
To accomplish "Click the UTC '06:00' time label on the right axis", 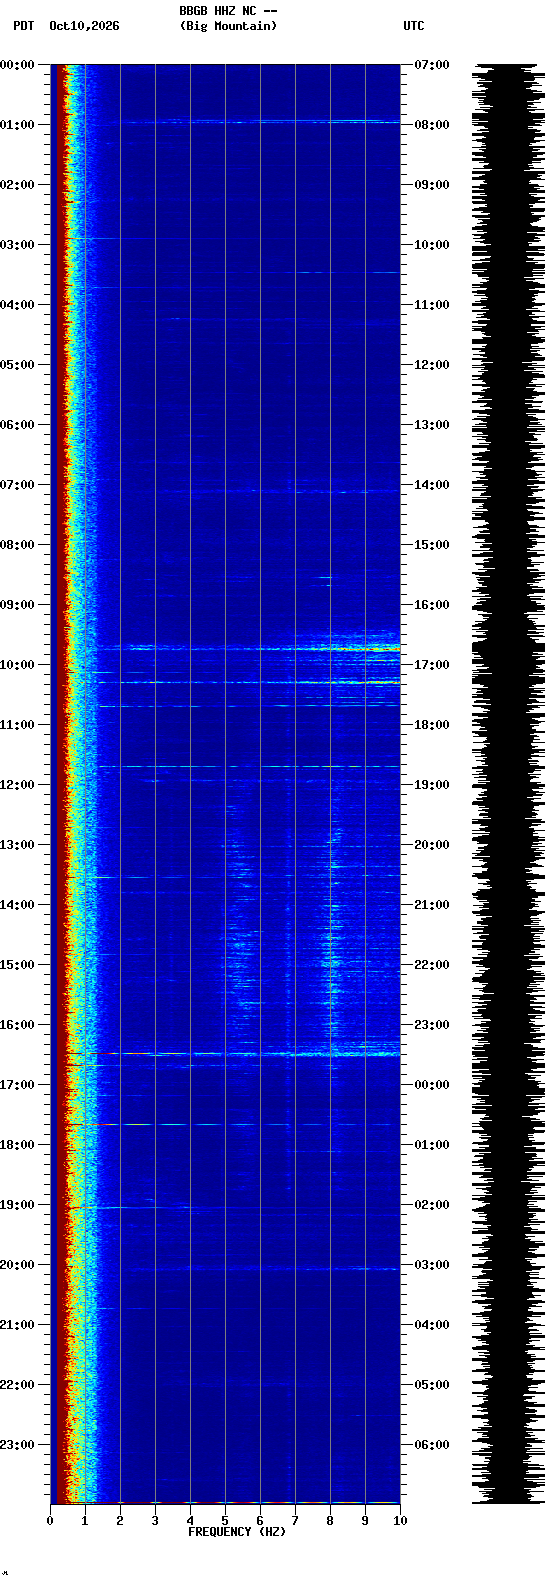I will [432, 1445].
